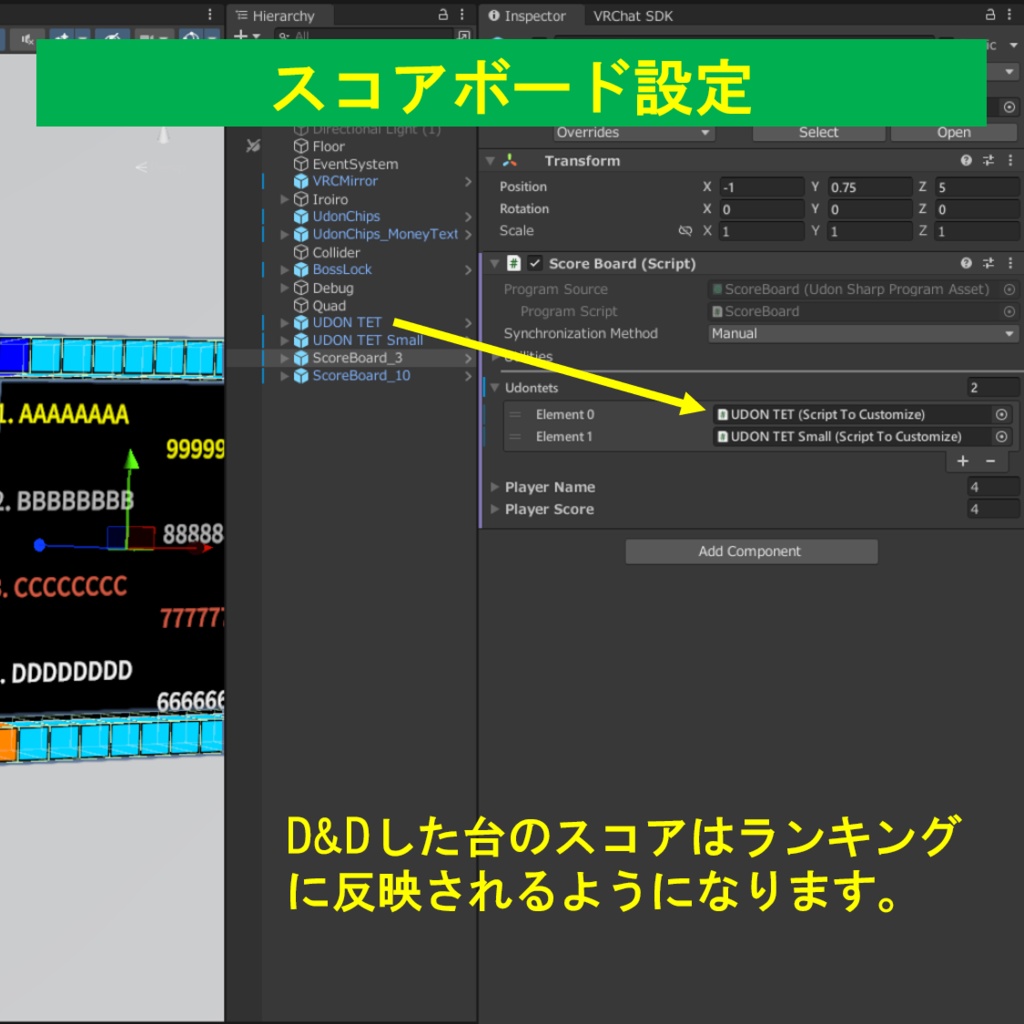This screenshot has height=1024, width=1024.
Task: Click the Floor object cube icon
Action: [300, 146]
